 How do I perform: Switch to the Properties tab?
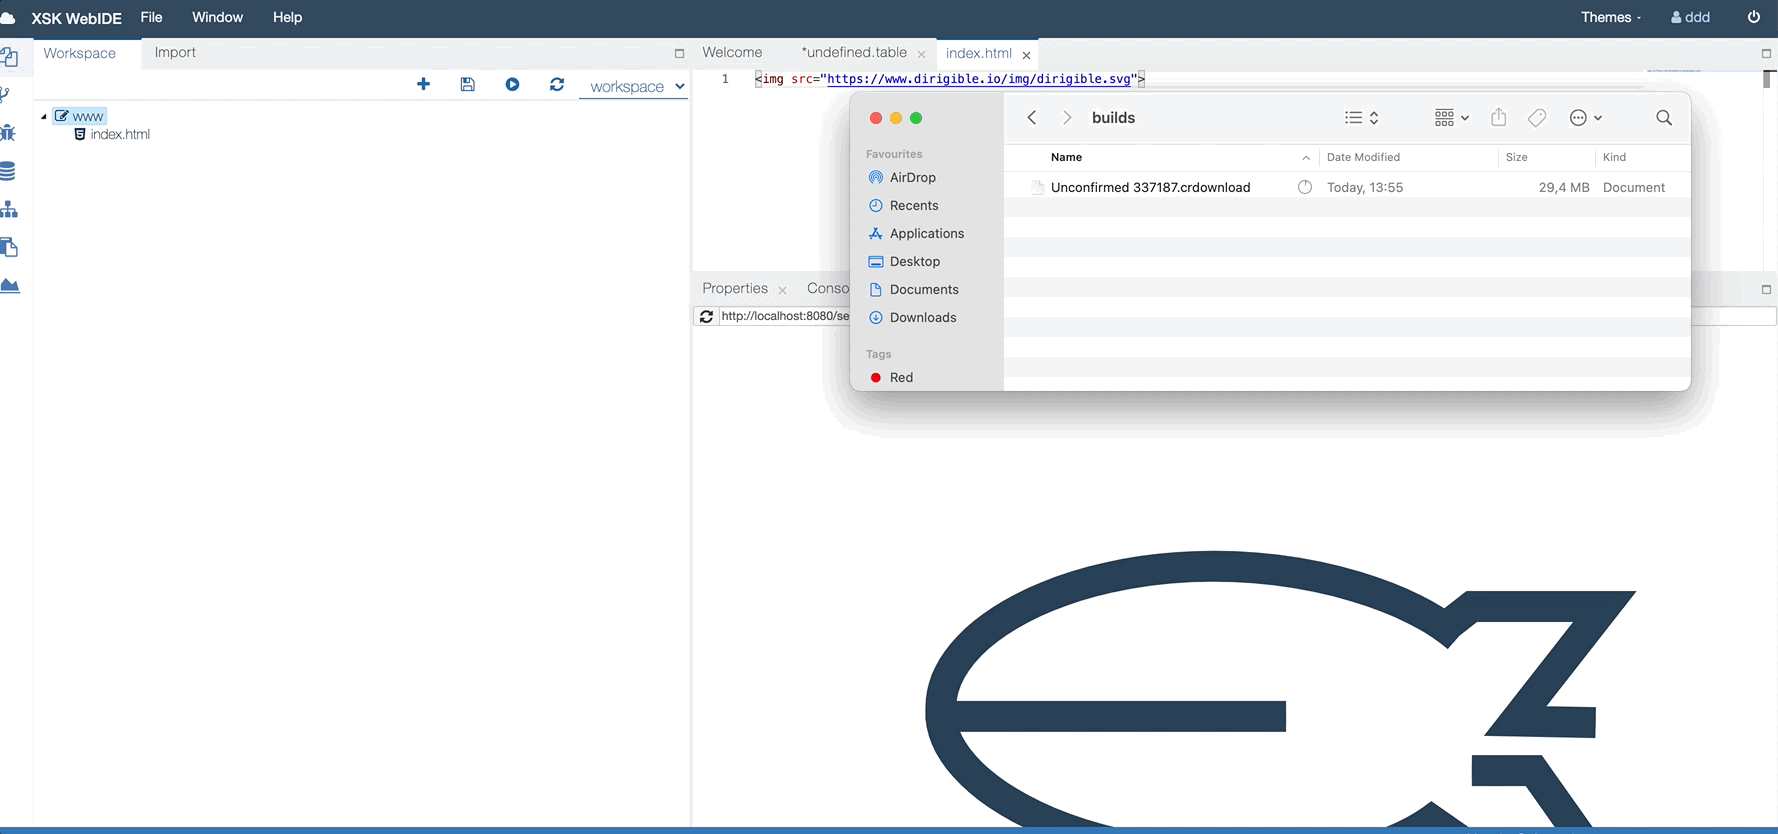point(735,289)
